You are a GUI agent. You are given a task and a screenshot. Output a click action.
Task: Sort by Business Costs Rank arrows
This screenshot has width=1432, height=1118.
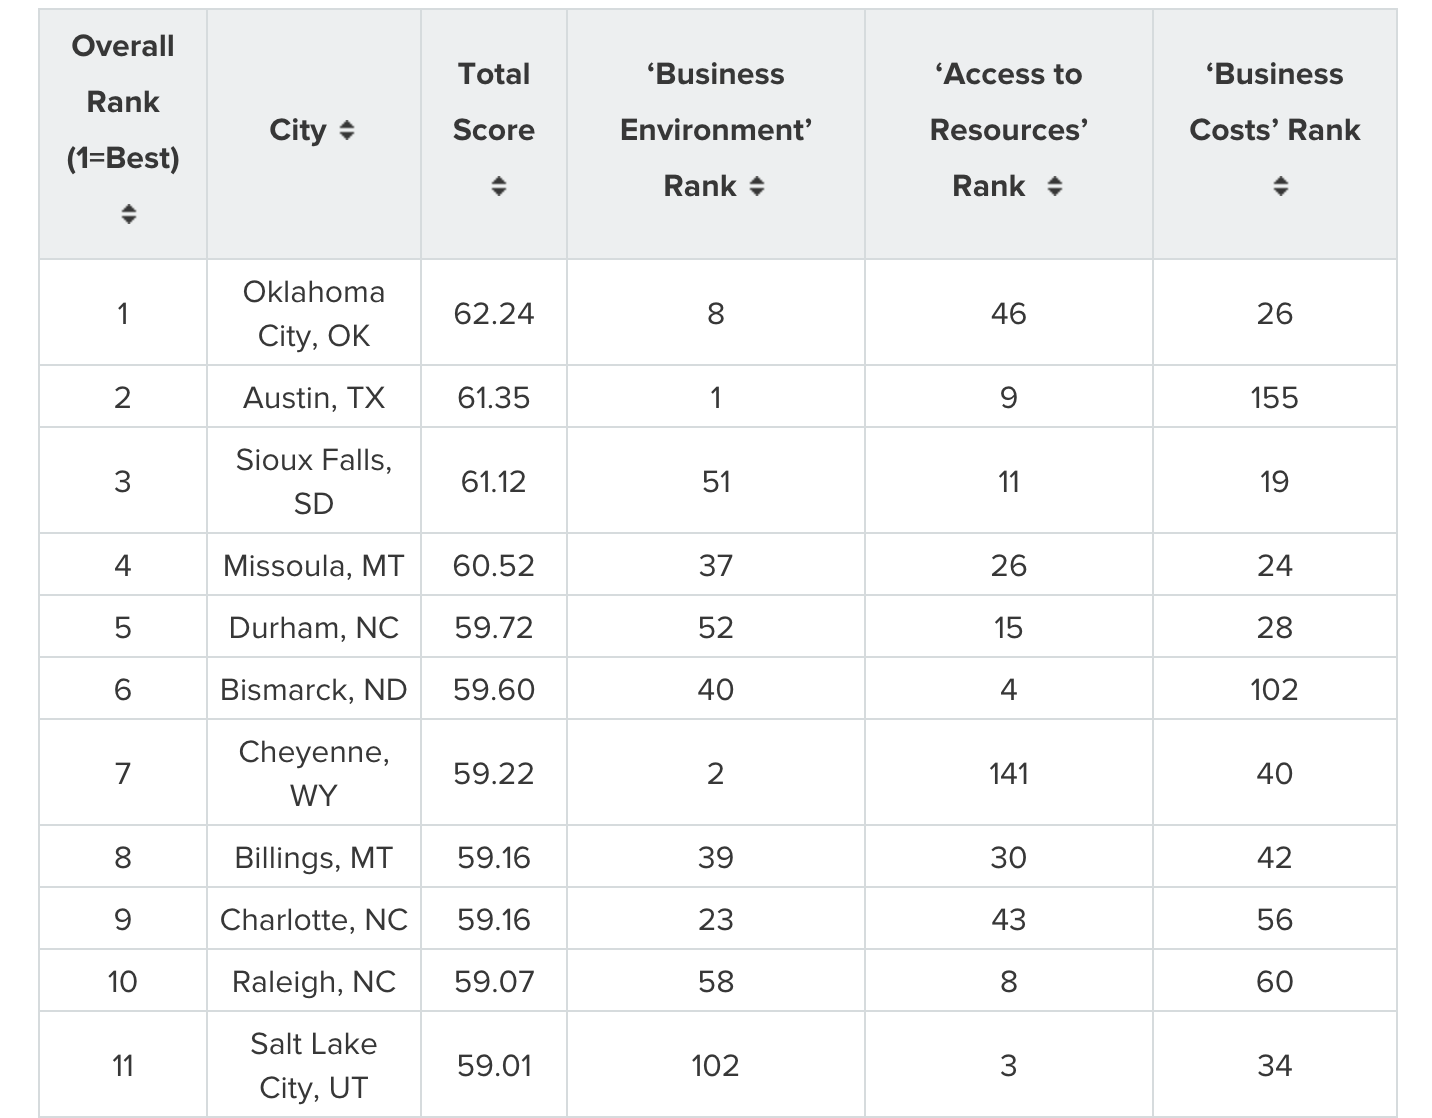pos(1280,186)
